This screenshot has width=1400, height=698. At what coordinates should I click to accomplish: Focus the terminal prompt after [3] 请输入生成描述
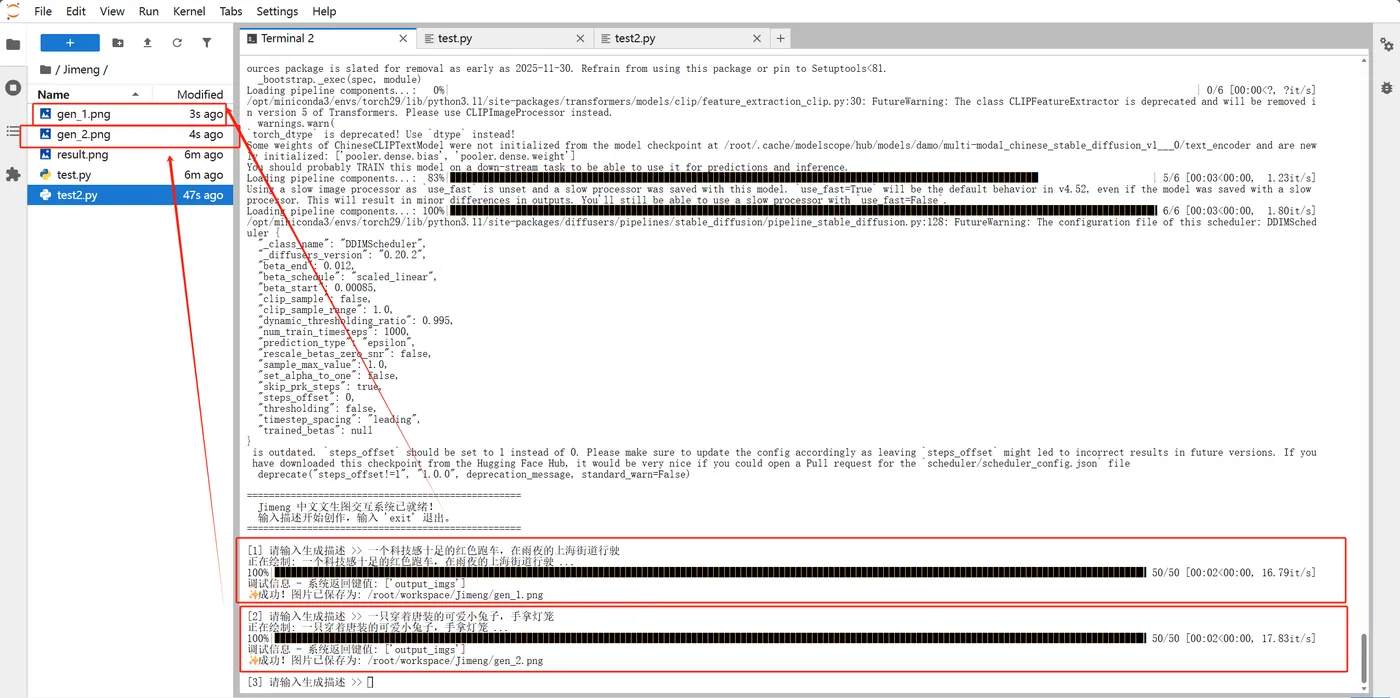[370, 682]
